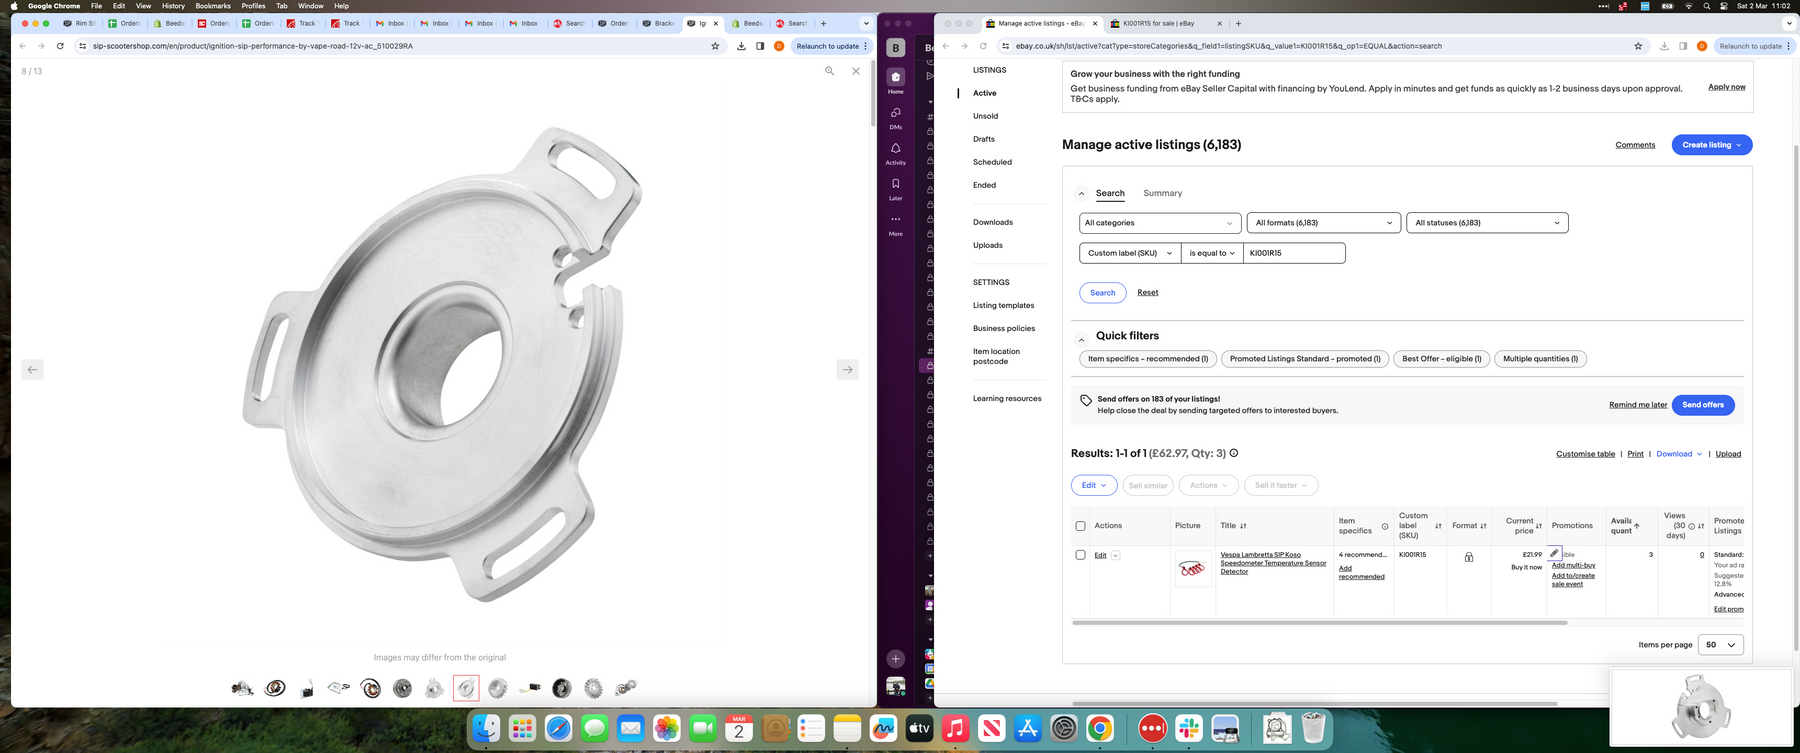The image size is (1800, 753).
Task: Click the magnifier zoom icon in image viewer
Action: 829,71
